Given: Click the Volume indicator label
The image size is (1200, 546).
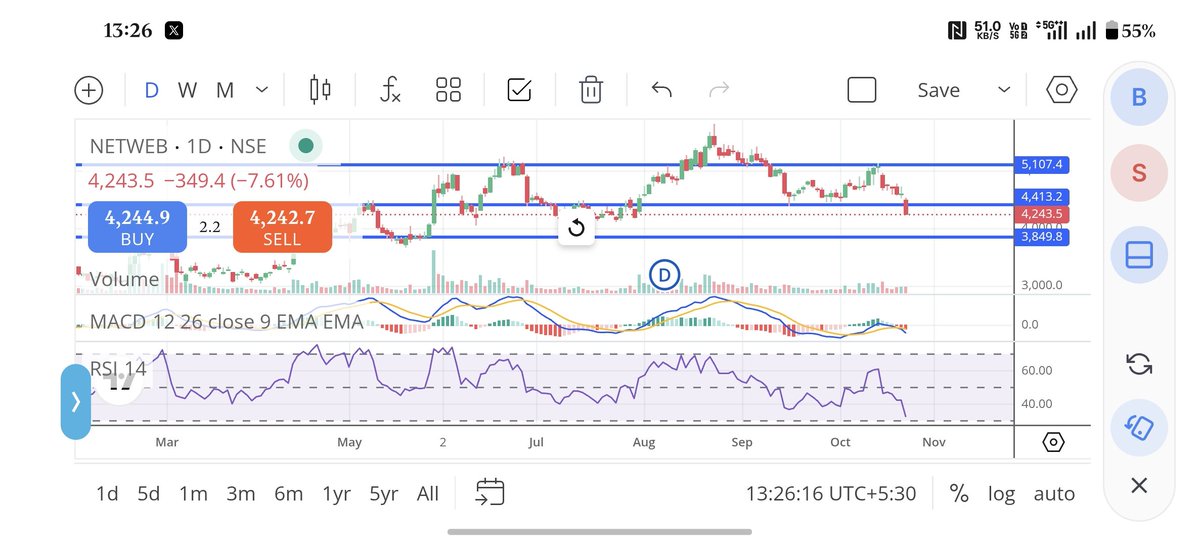Looking at the screenshot, I should click(124, 279).
